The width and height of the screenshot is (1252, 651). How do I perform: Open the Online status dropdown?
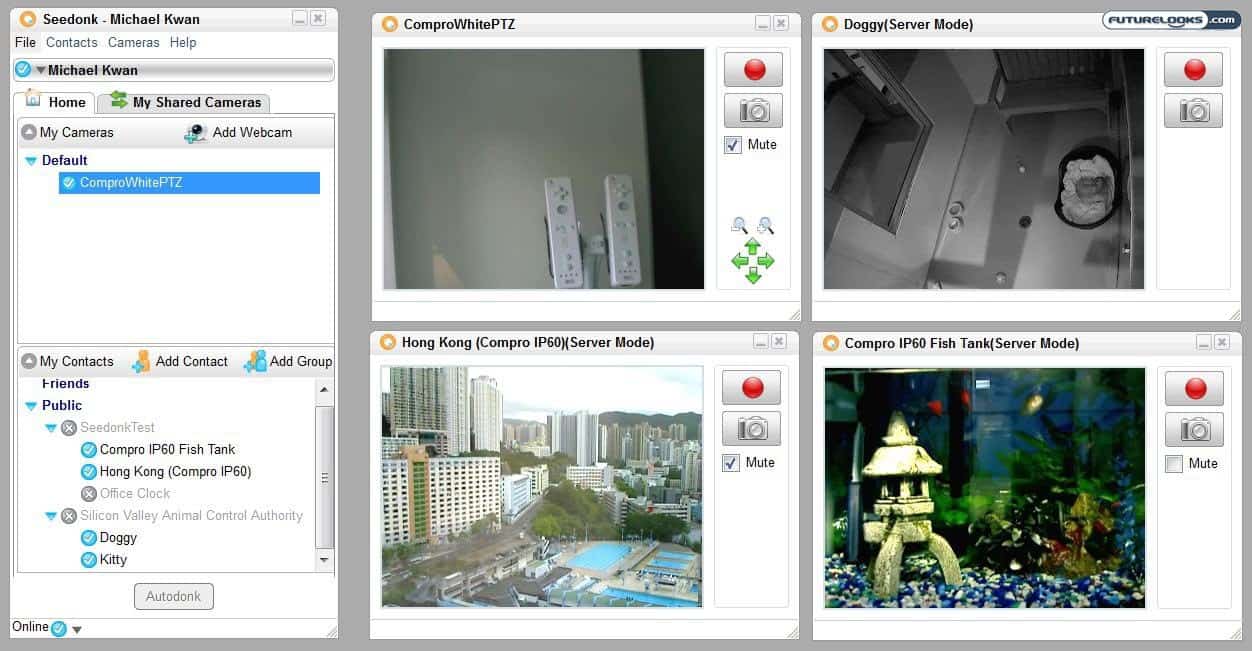point(77,629)
